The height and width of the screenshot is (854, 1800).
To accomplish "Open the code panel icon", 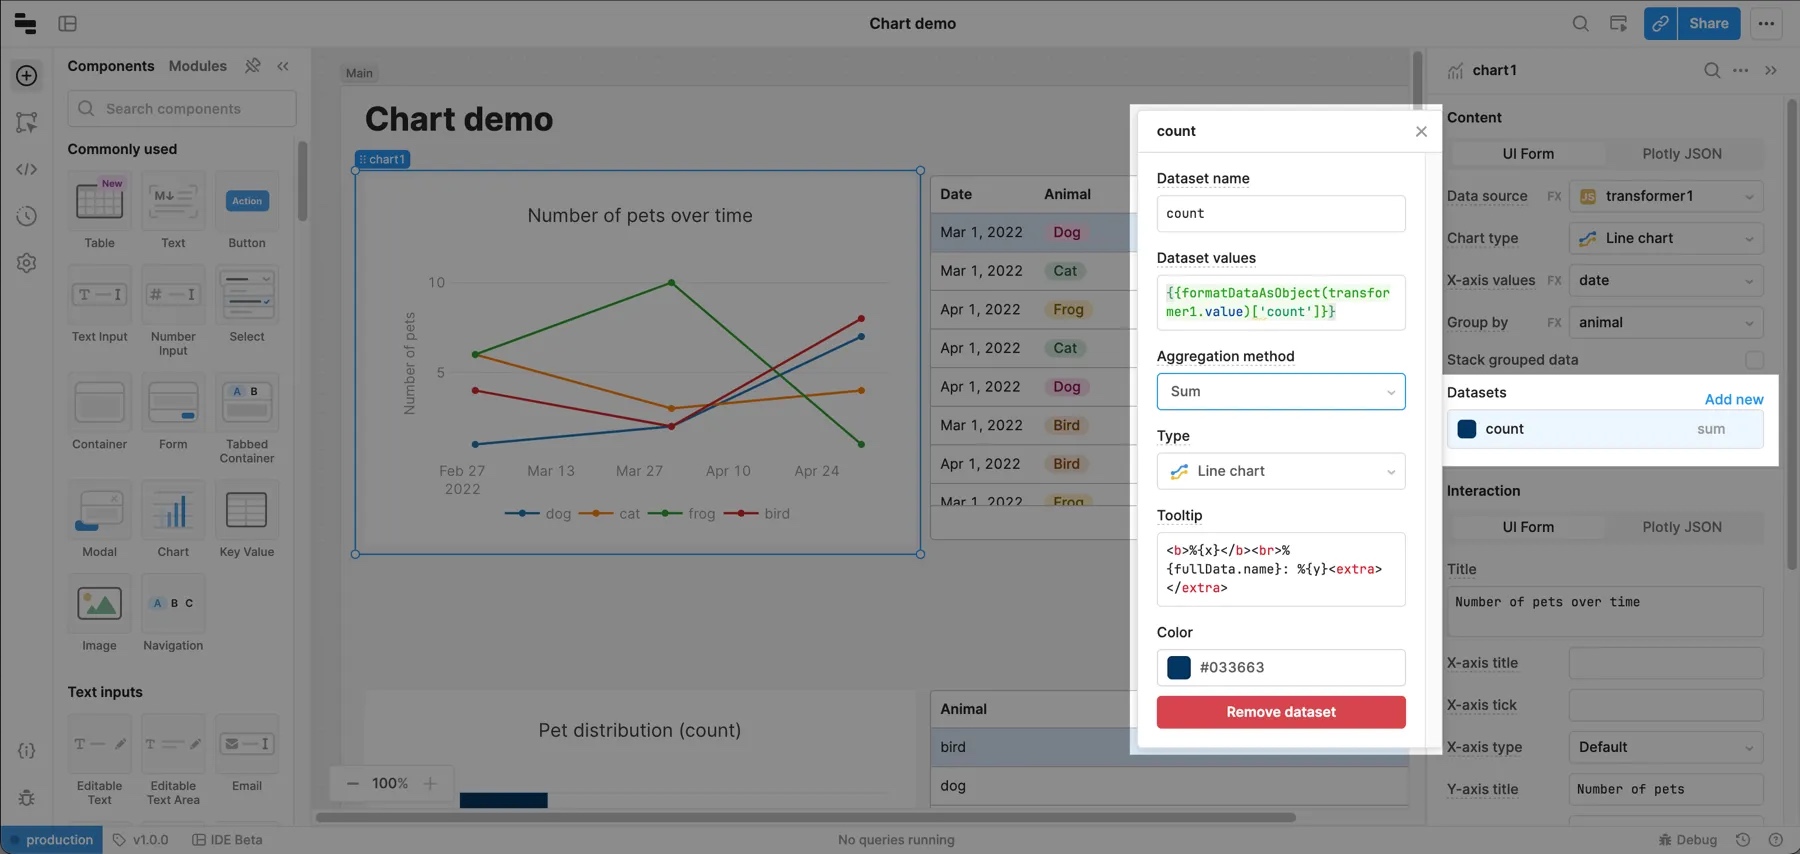I will pyautogui.click(x=27, y=169).
